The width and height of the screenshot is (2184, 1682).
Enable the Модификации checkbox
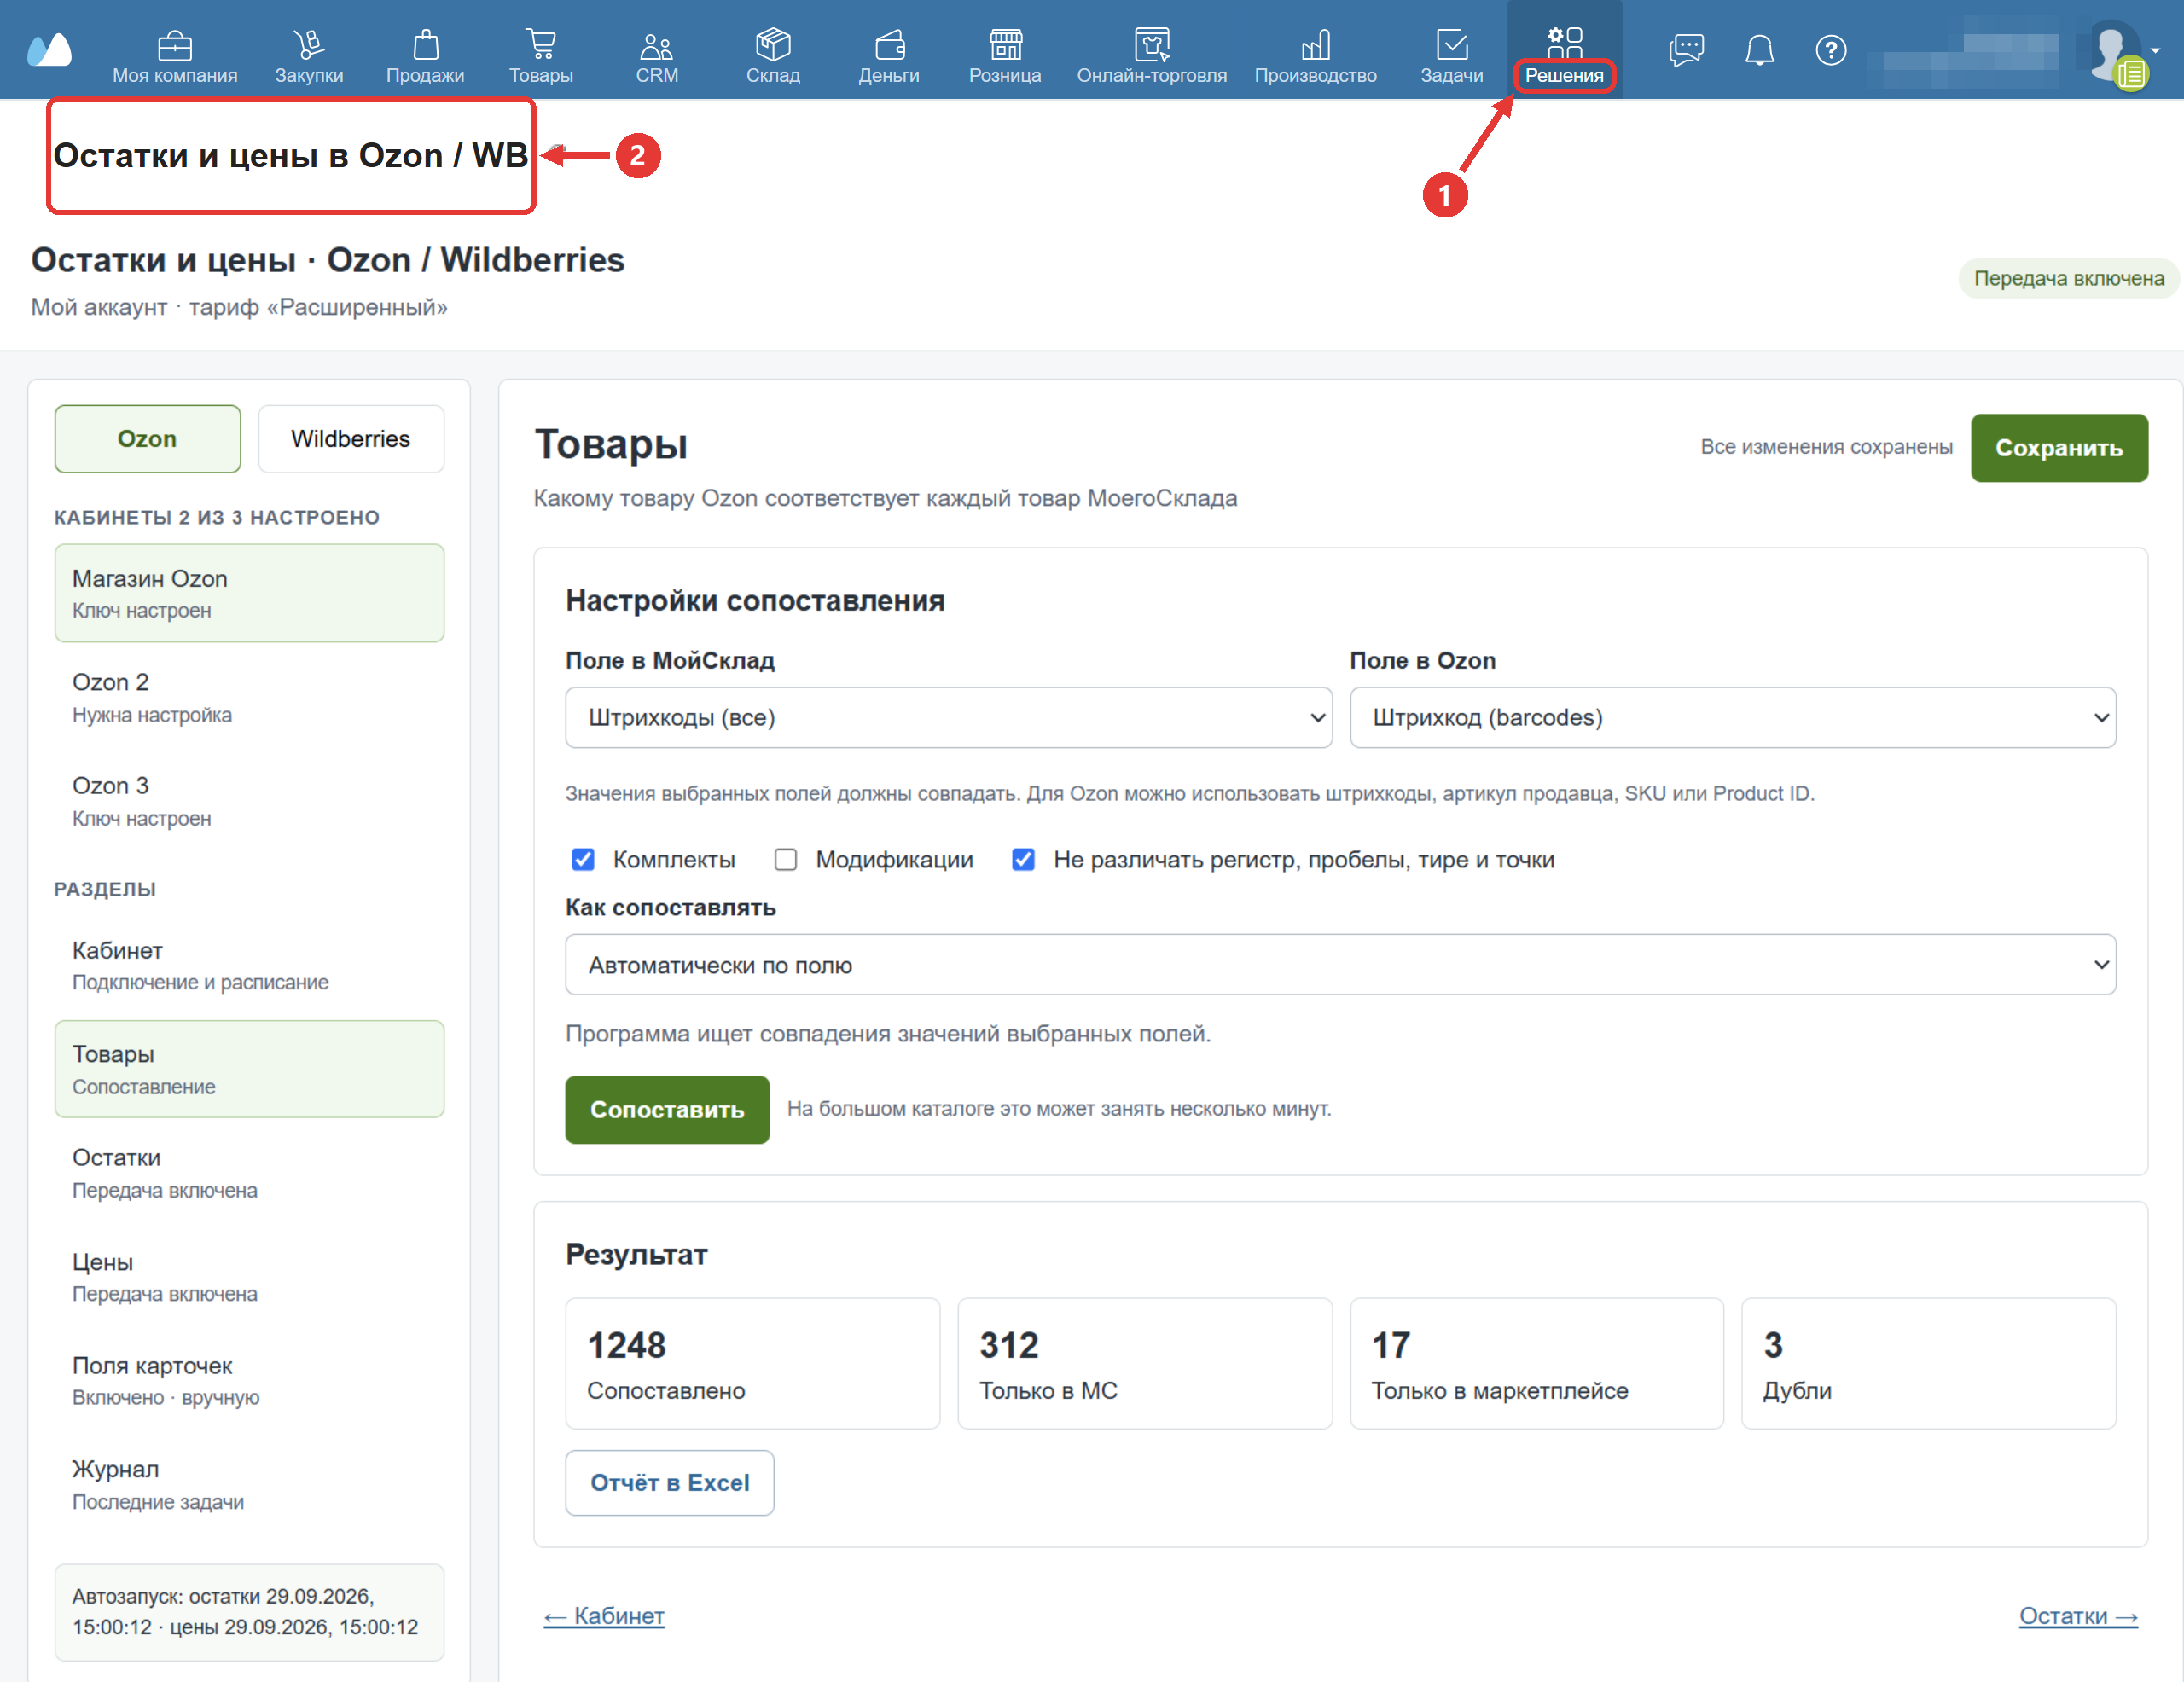pyautogui.click(x=786, y=860)
